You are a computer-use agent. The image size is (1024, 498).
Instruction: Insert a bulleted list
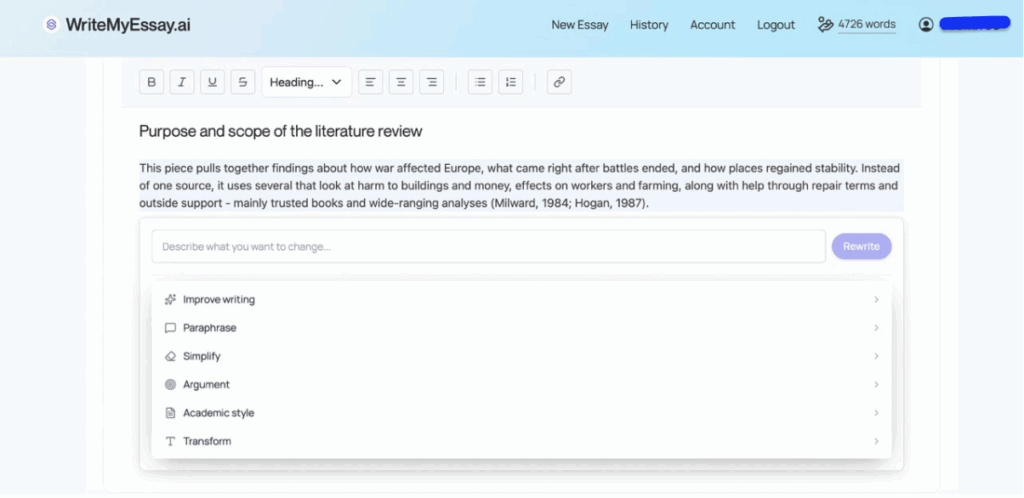(x=480, y=83)
